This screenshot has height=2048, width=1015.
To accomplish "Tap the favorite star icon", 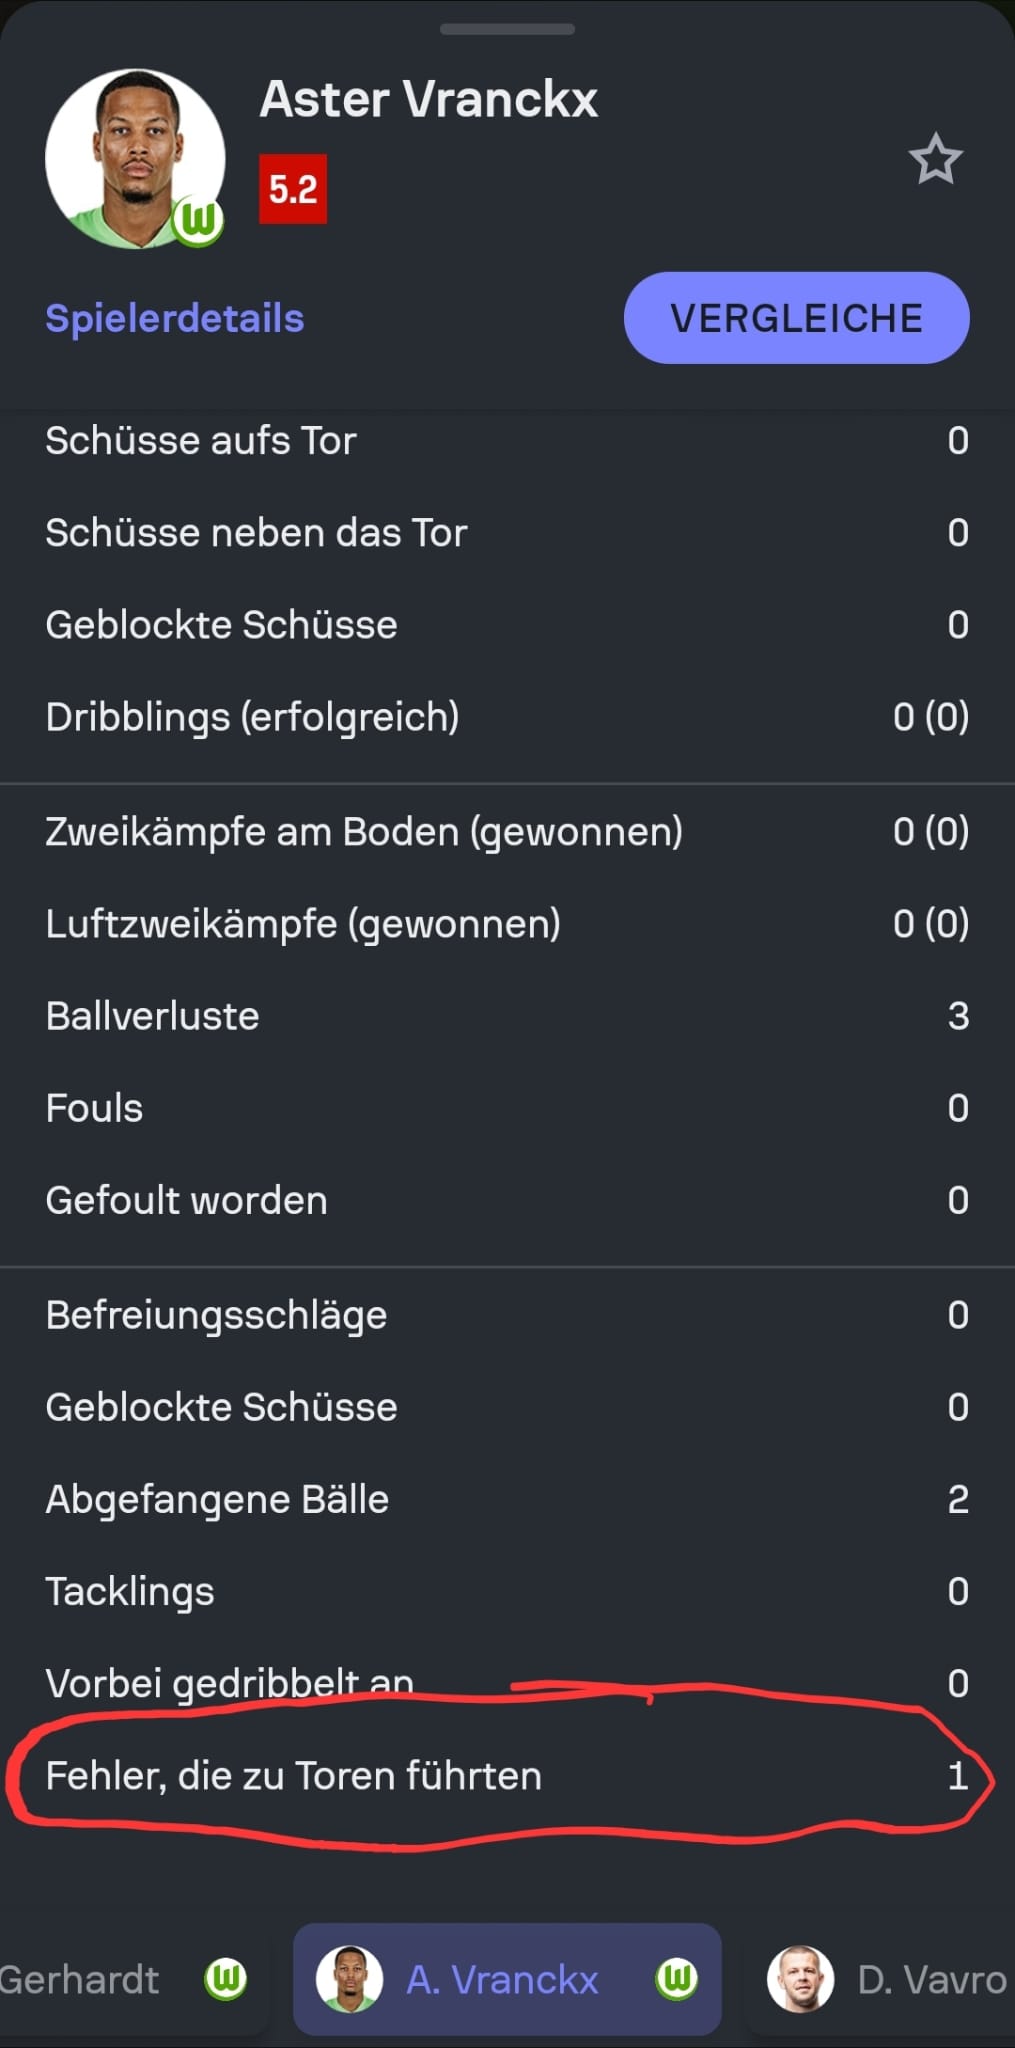I will pos(935,159).
